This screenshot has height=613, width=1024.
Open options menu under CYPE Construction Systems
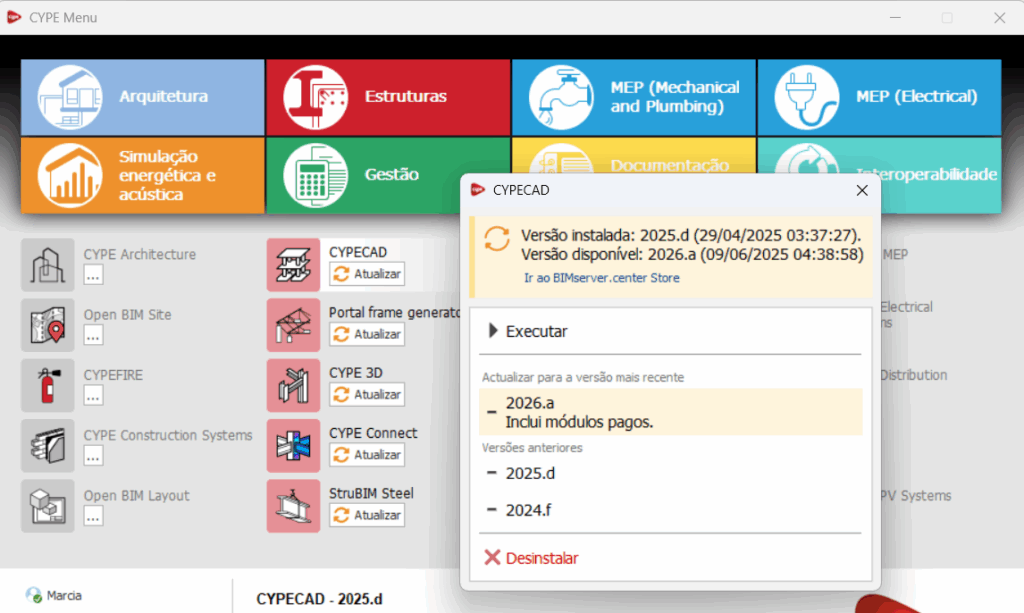[93, 456]
